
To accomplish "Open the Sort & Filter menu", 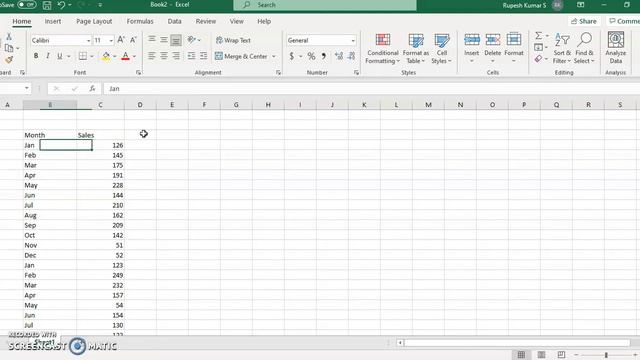I will (562, 49).
